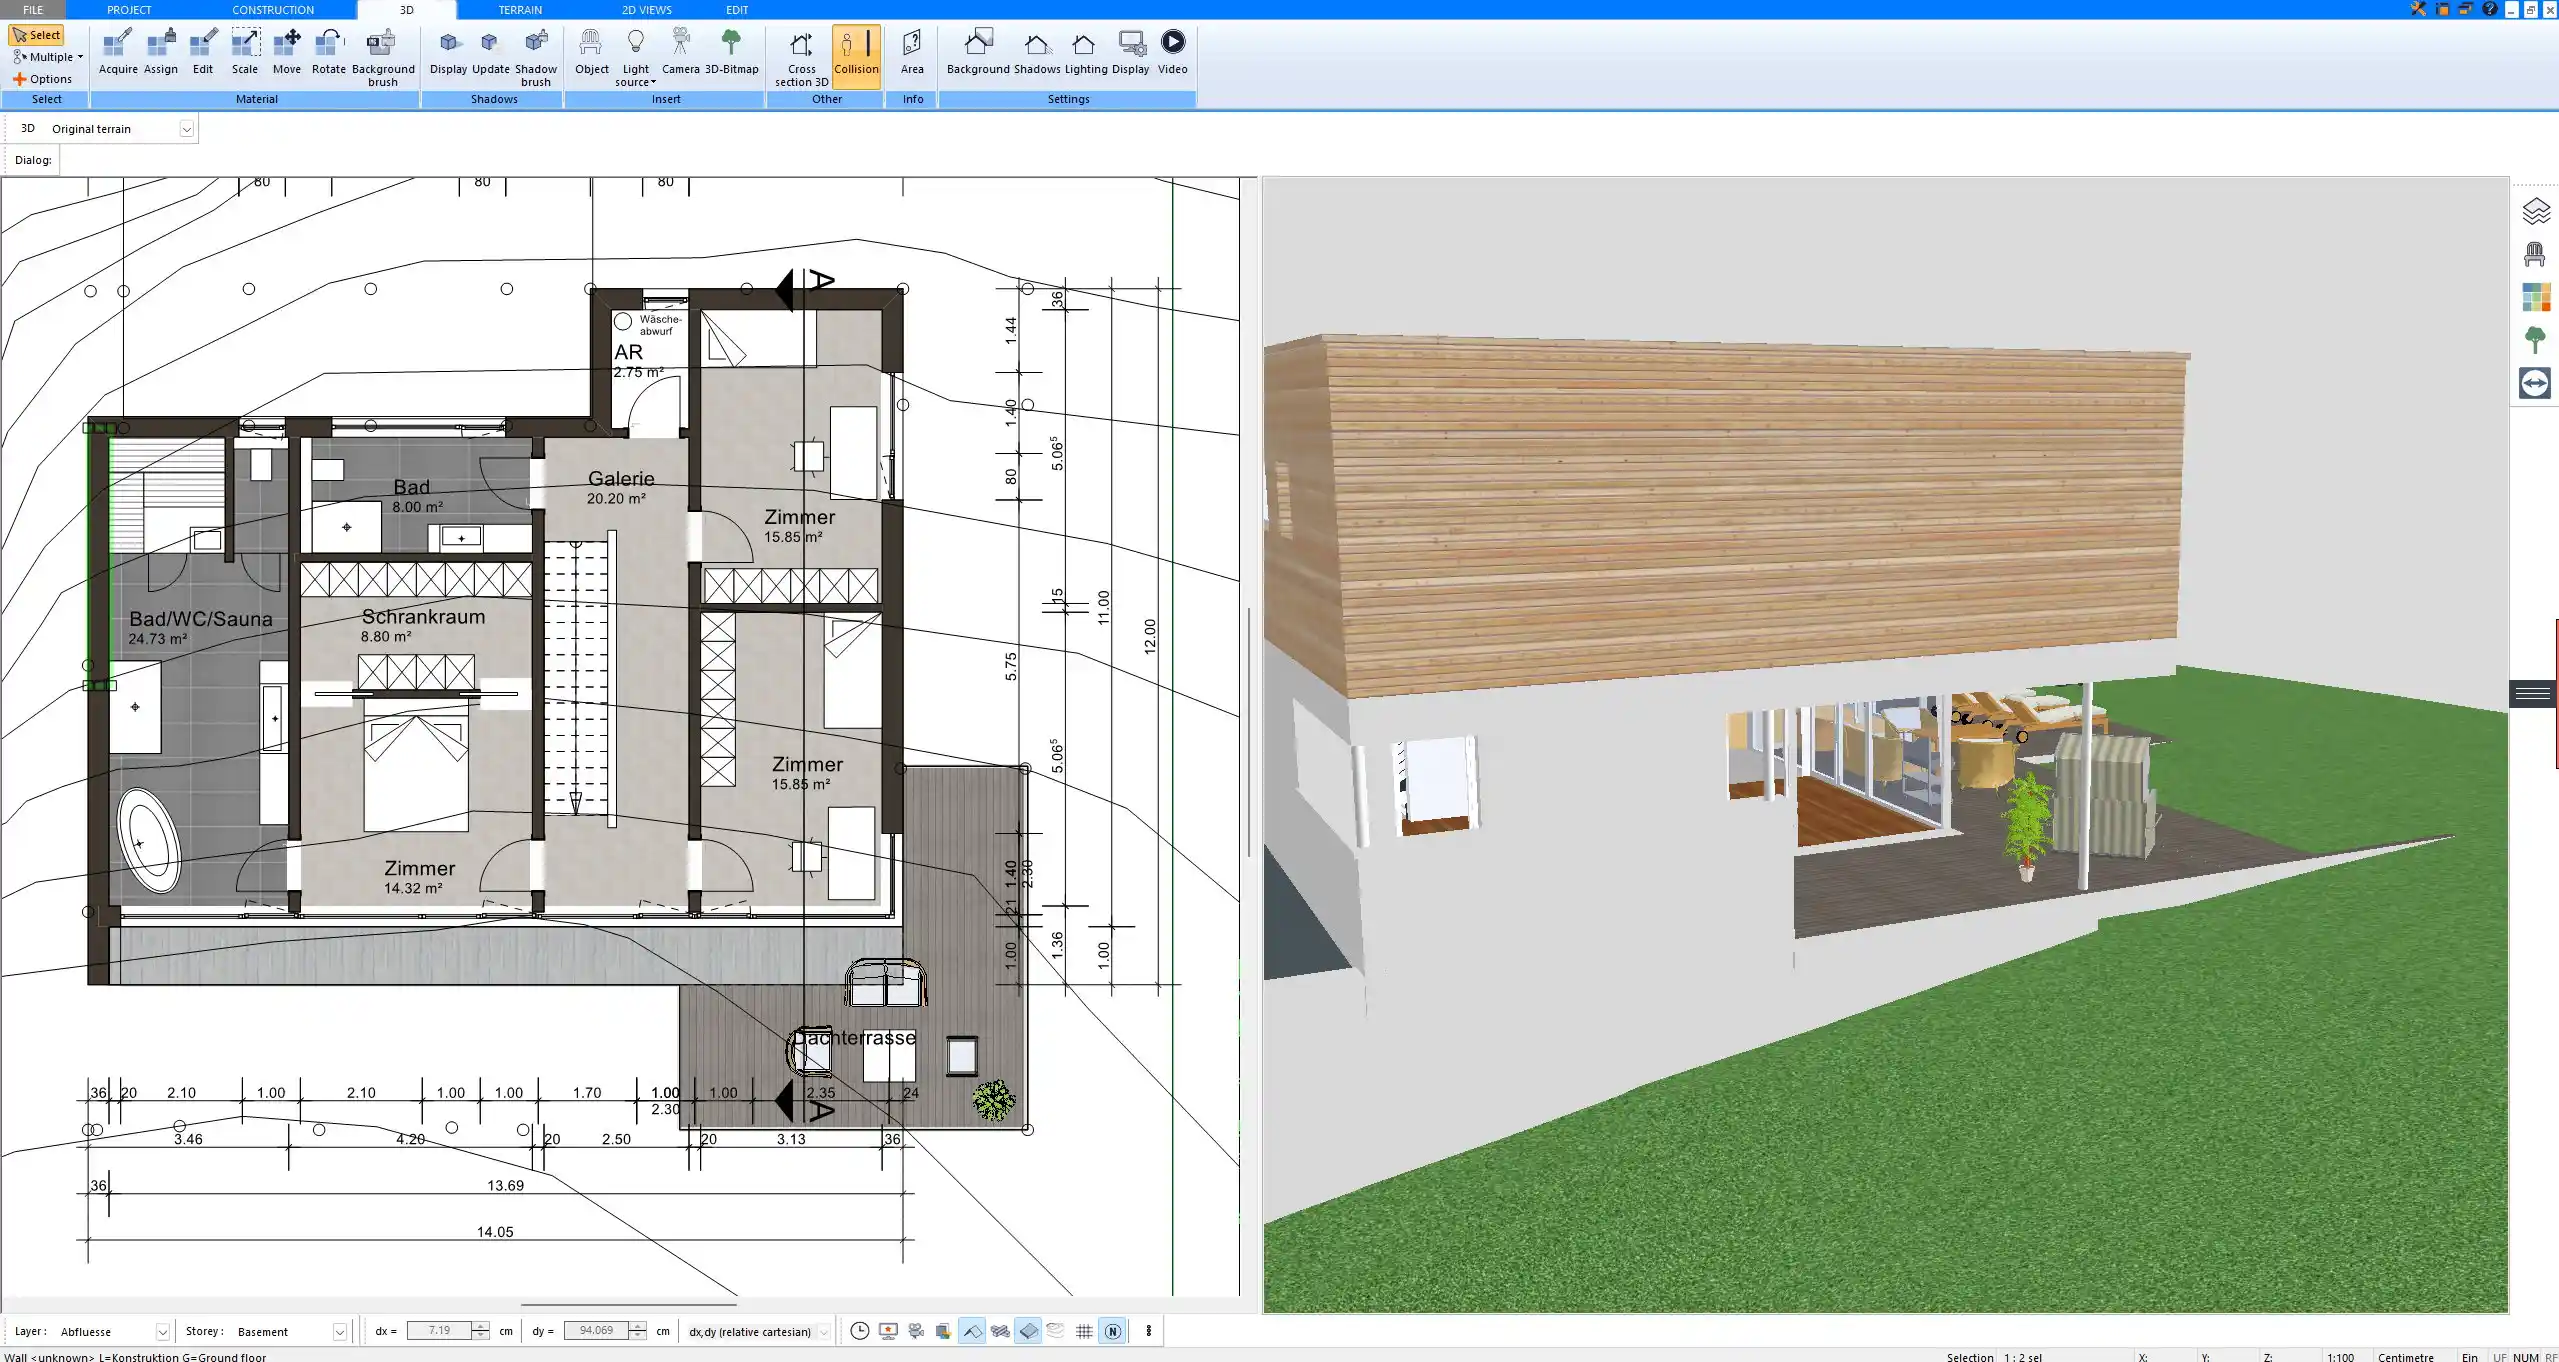
Task: Toggle the N north indicator button
Action: 1112,1331
